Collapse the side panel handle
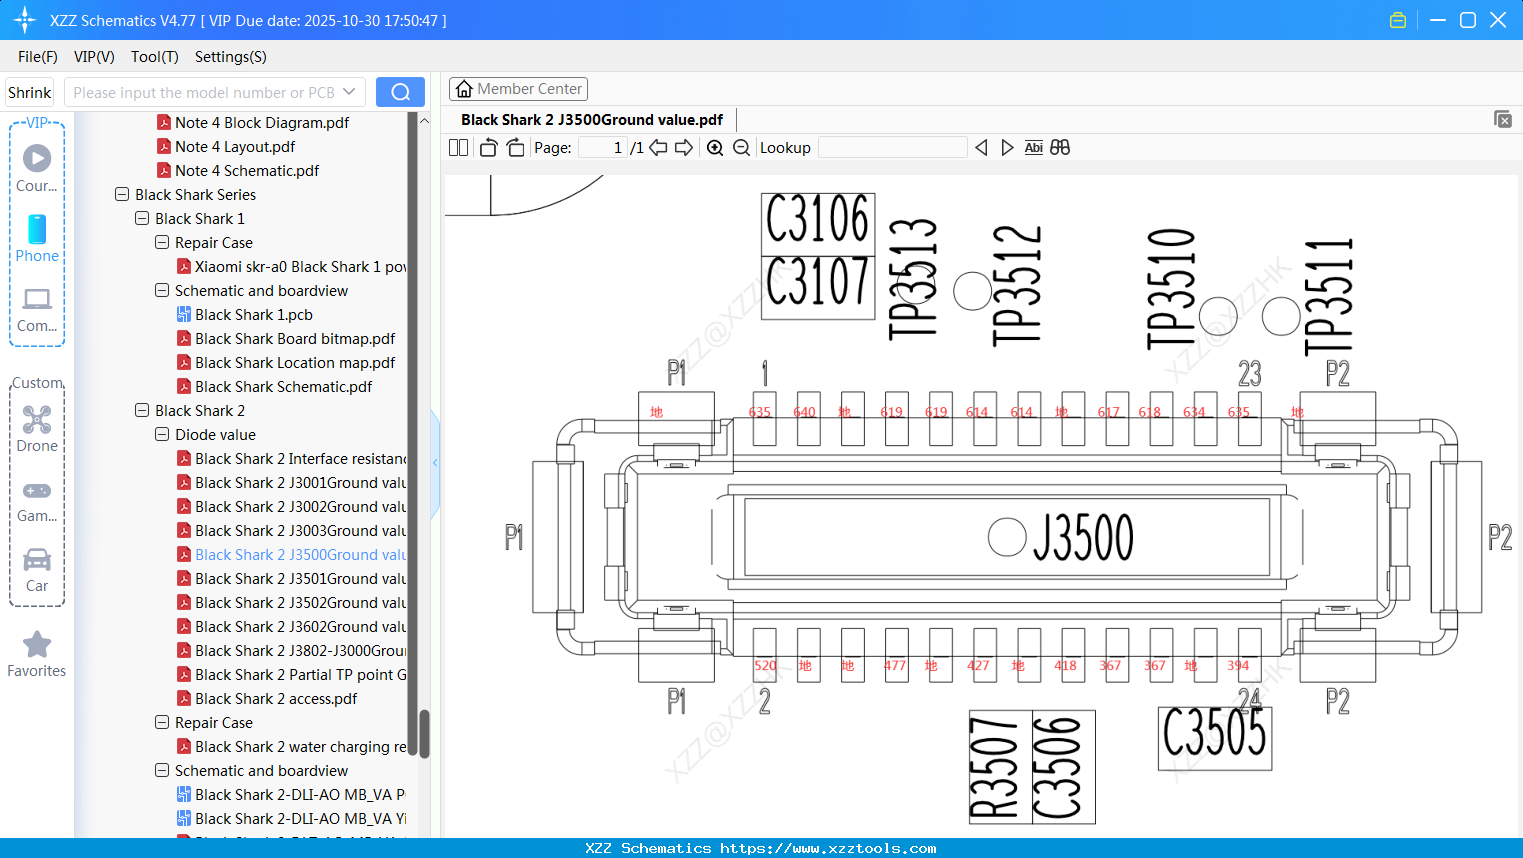This screenshot has height=858, width=1523. (x=435, y=463)
